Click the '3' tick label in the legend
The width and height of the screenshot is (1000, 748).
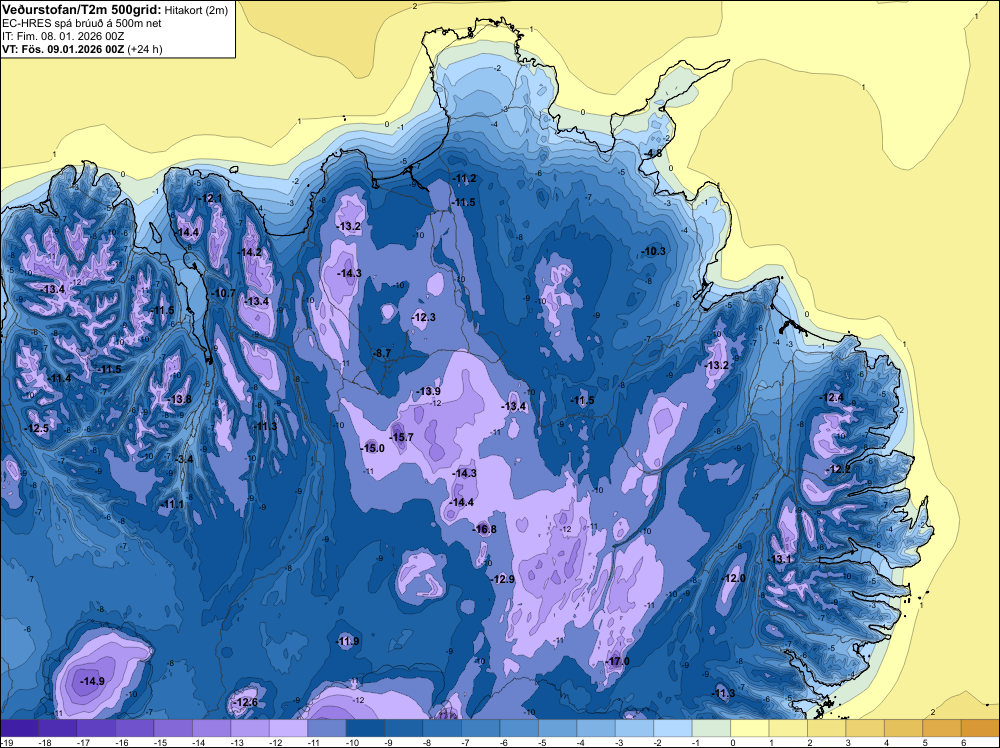pyautogui.click(x=848, y=742)
